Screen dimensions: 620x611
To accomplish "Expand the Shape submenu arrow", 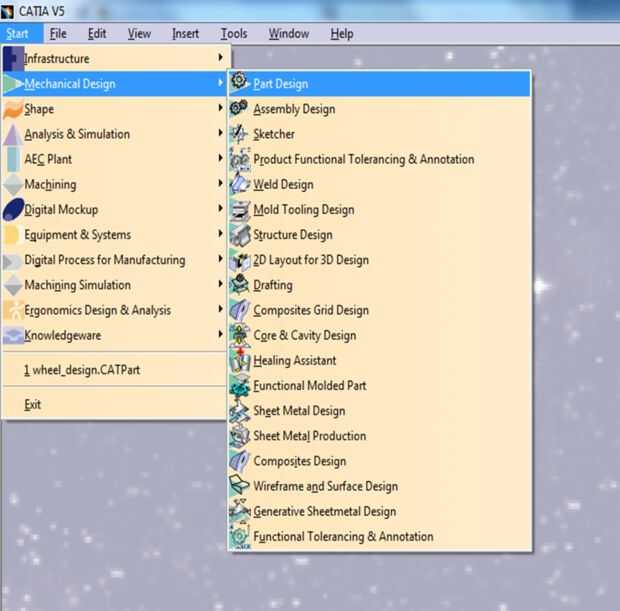I will [x=220, y=108].
